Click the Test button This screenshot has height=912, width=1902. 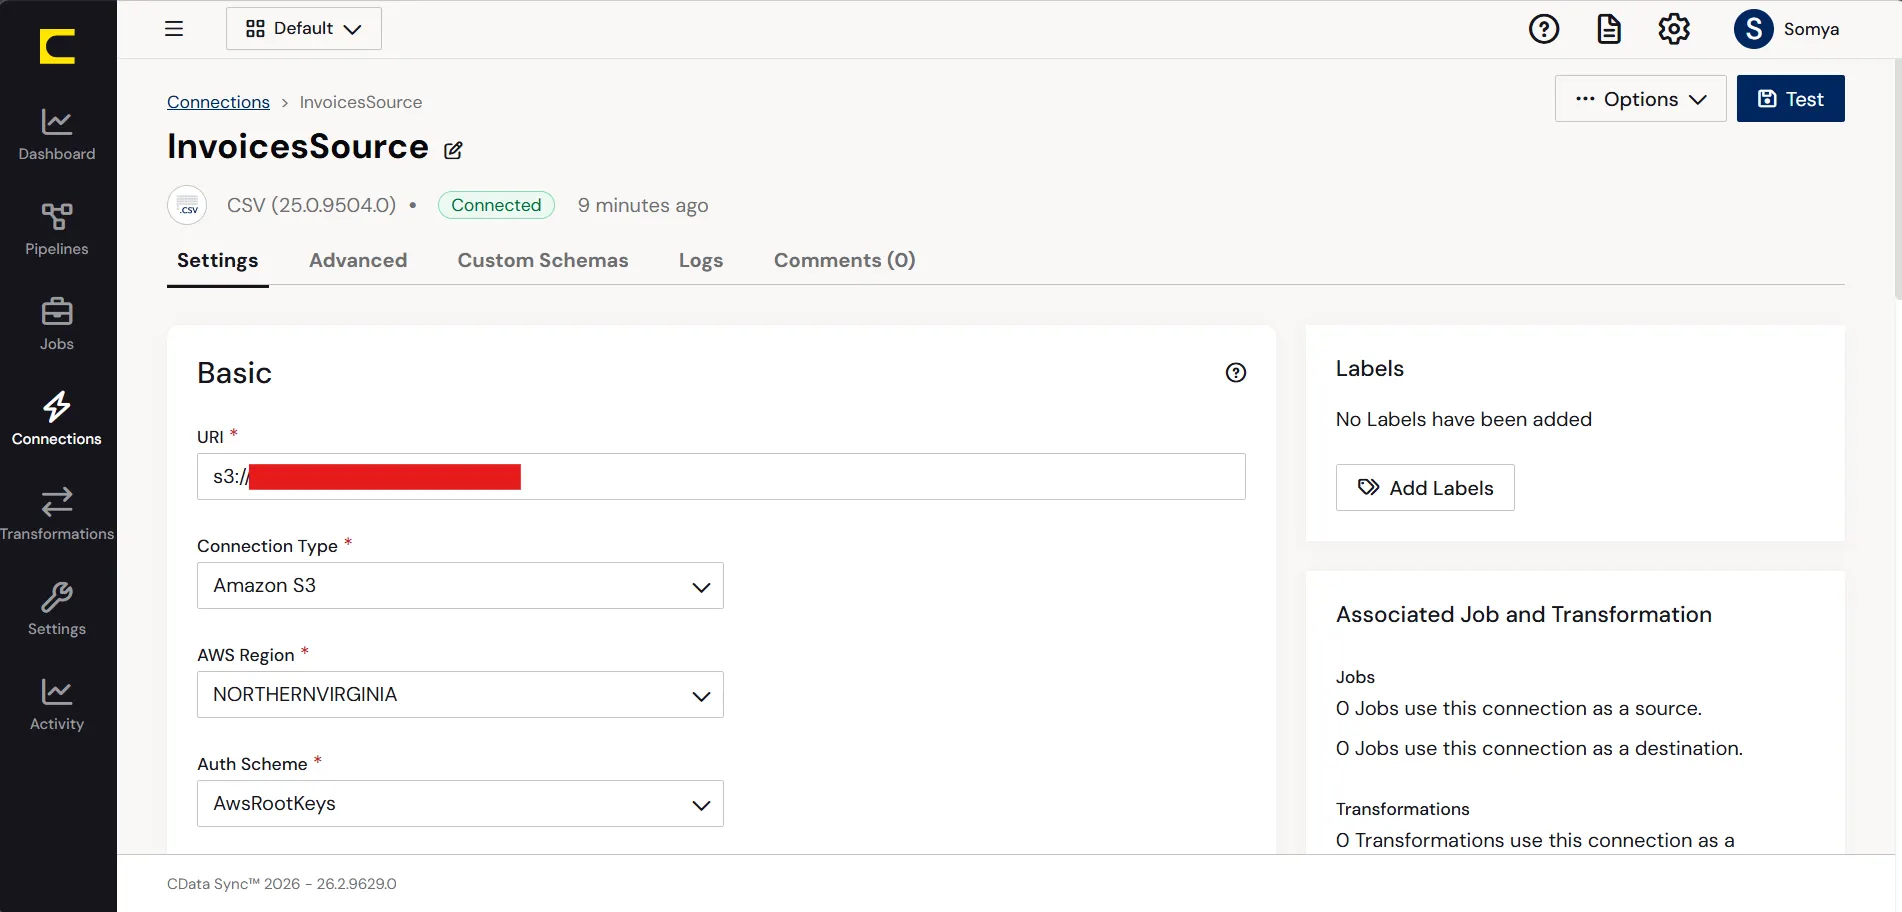[x=1791, y=99]
